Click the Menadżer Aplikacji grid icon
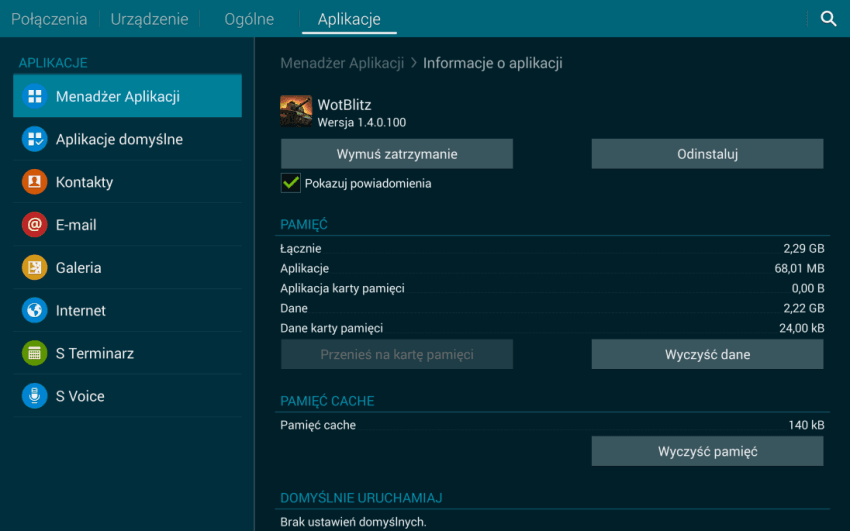Screen dimensions: 850x531 tap(35, 96)
